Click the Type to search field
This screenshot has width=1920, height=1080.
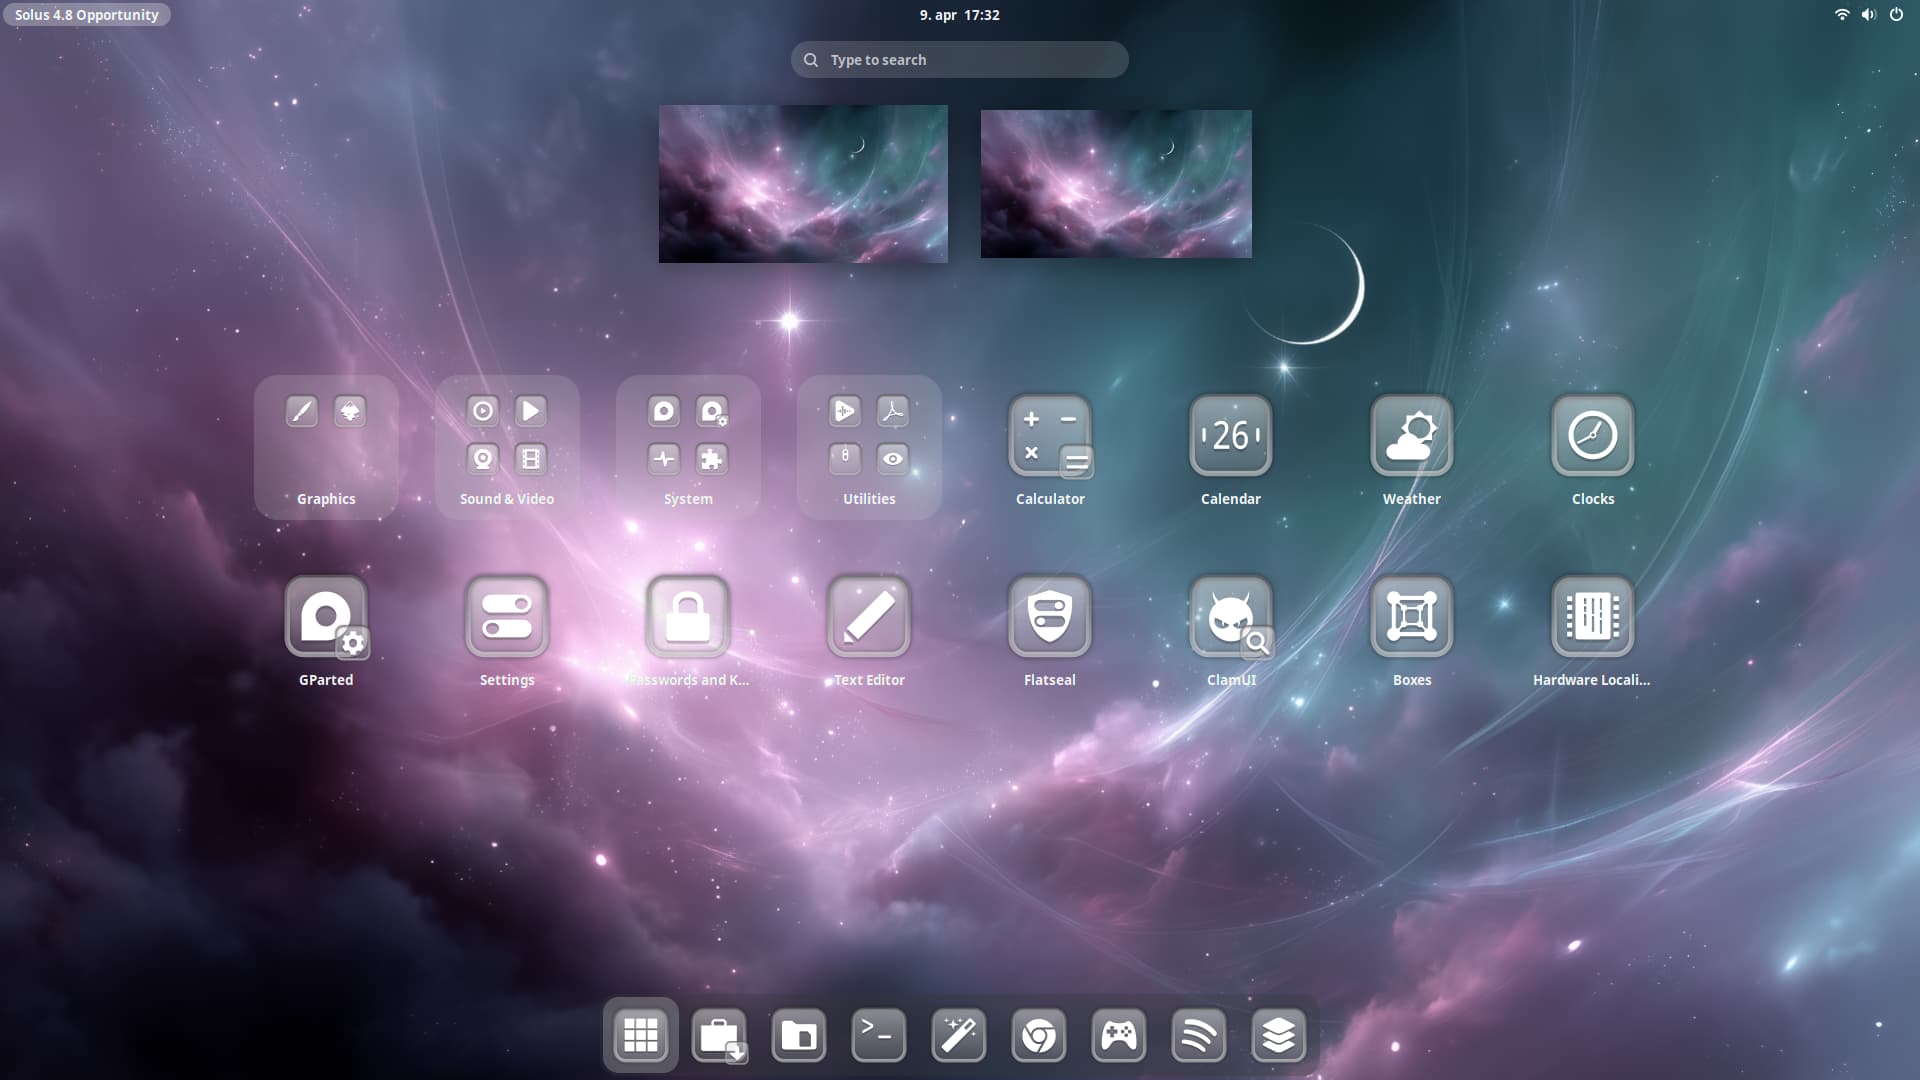[x=959, y=60]
